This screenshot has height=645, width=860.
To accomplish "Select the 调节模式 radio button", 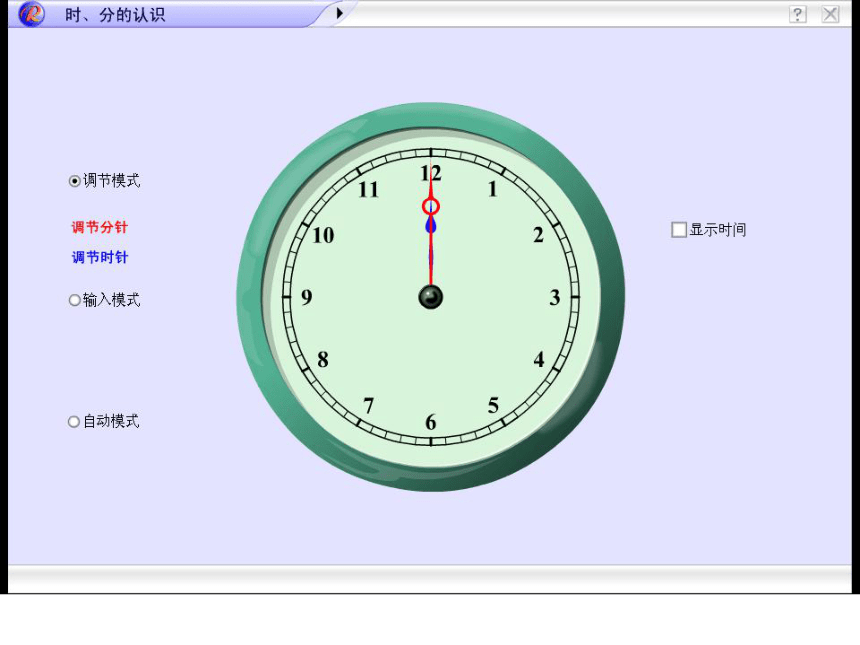I will [x=75, y=181].
